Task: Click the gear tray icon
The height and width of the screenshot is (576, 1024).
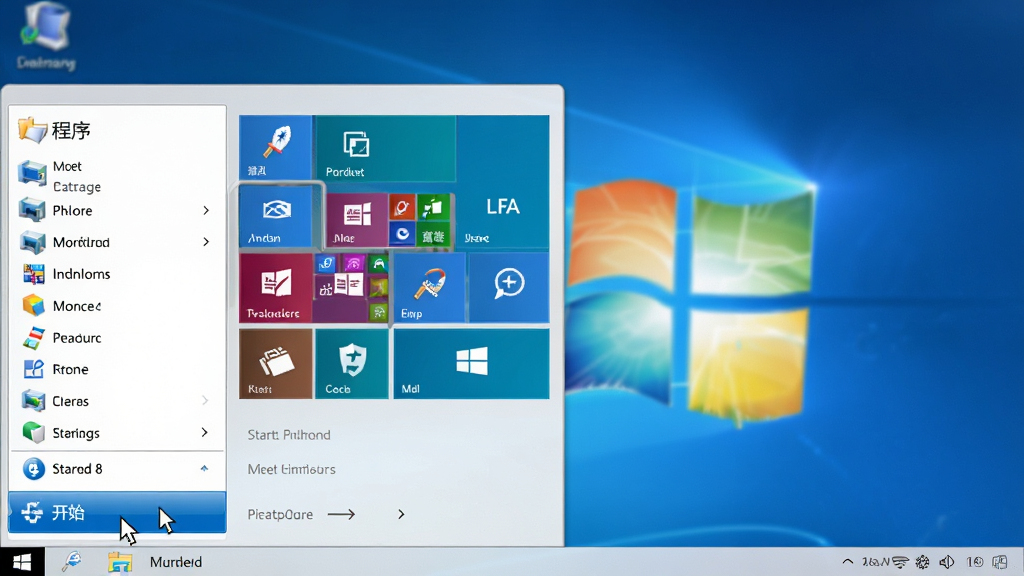Action: pos(922,562)
